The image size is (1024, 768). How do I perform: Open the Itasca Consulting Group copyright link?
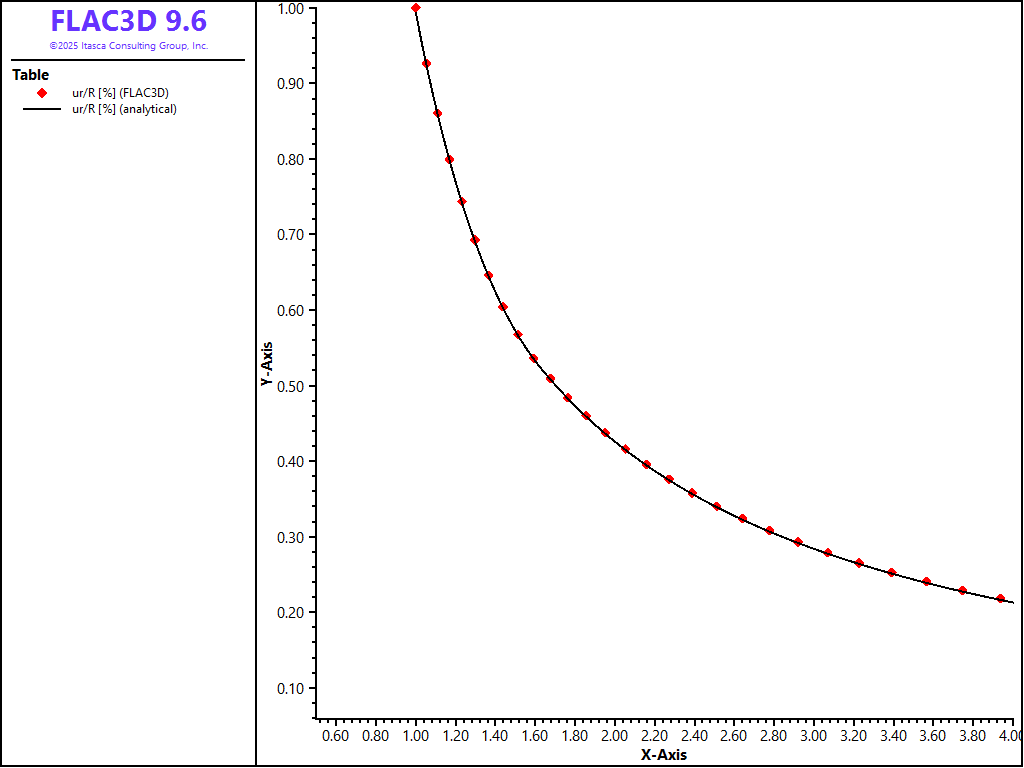(129, 46)
